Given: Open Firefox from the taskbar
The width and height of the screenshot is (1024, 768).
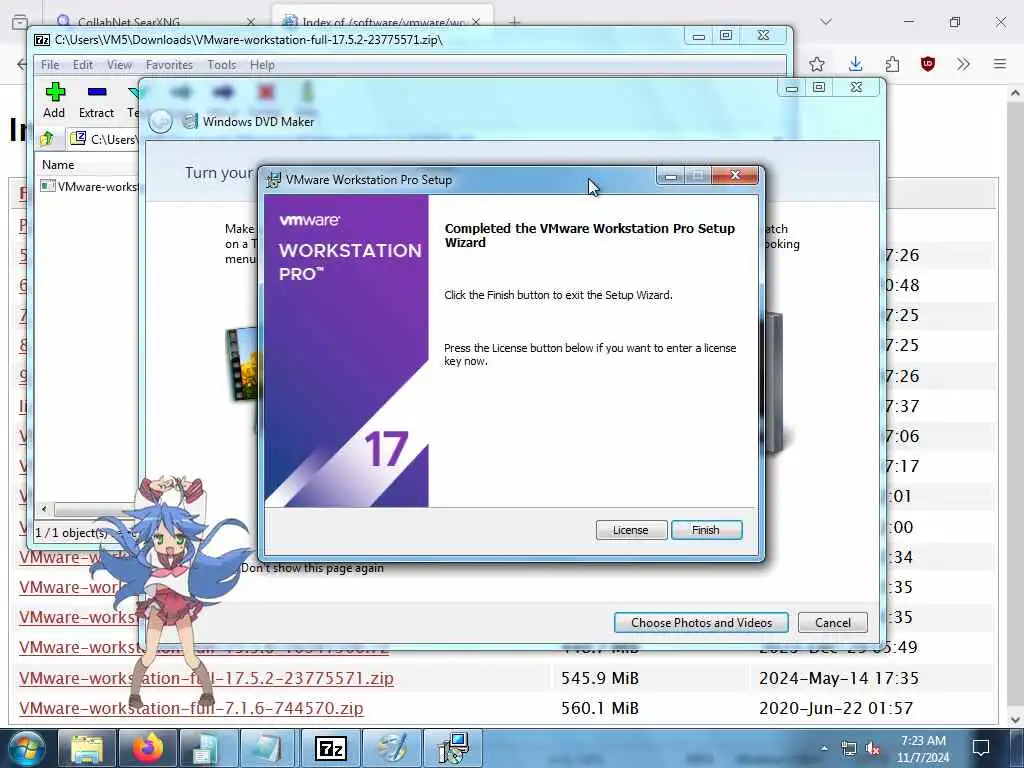Looking at the screenshot, I should pos(147,748).
